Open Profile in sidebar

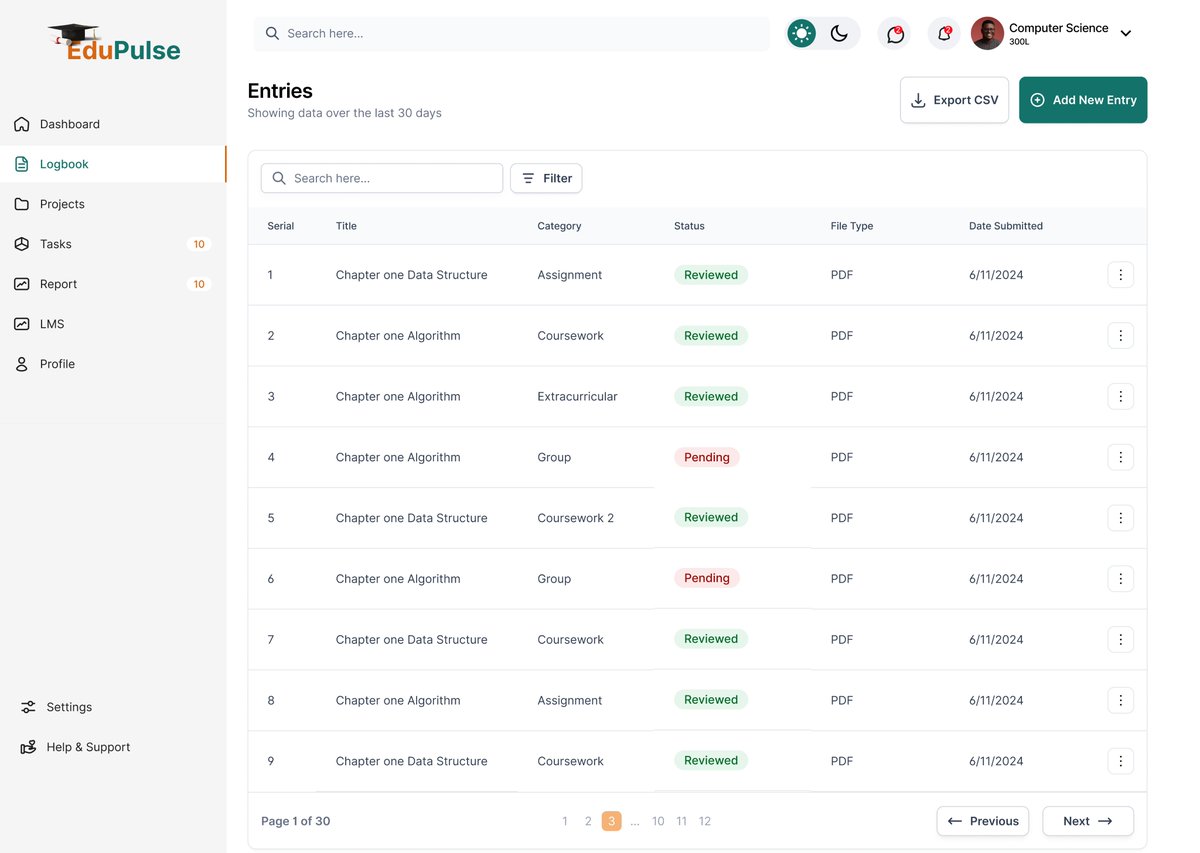pos(113,364)
